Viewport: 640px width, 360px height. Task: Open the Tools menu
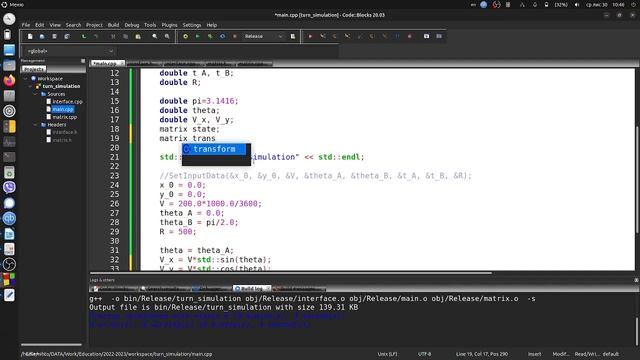click(x=150, y=25)
